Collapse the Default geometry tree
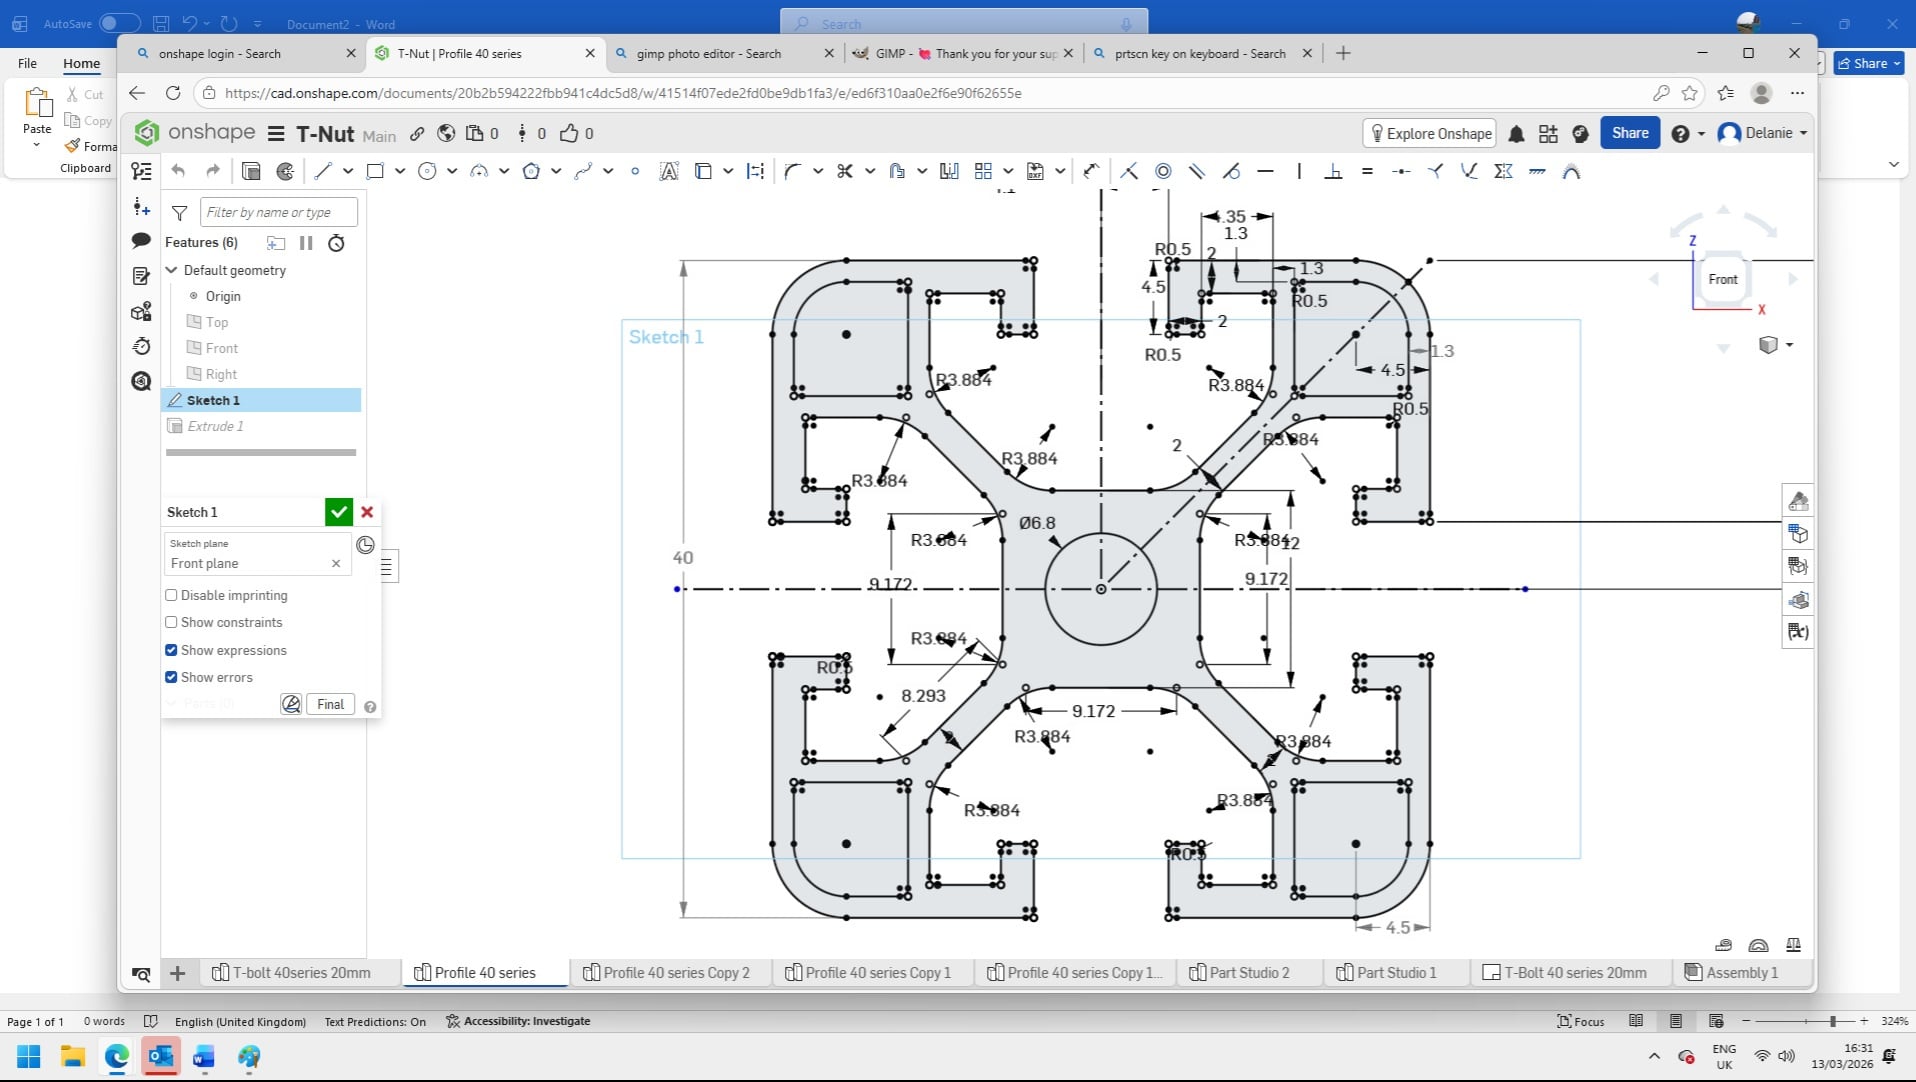 point(172,270)
